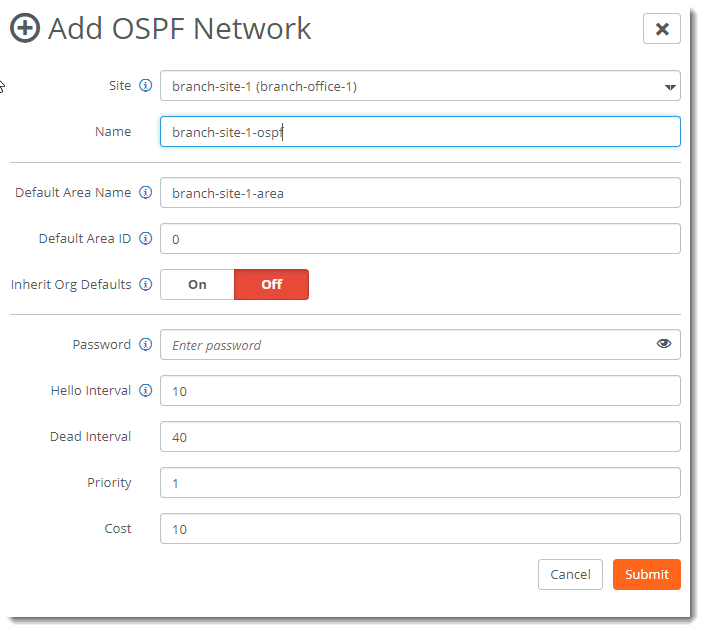Cancel adding the OSPF network
The image size is (705, 632).
[x=570, y=575]
